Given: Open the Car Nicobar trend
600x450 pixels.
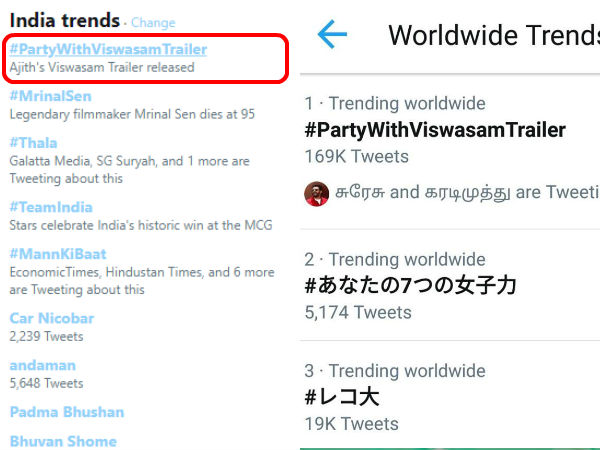Looking at the screenshot, I should point(52,318).
